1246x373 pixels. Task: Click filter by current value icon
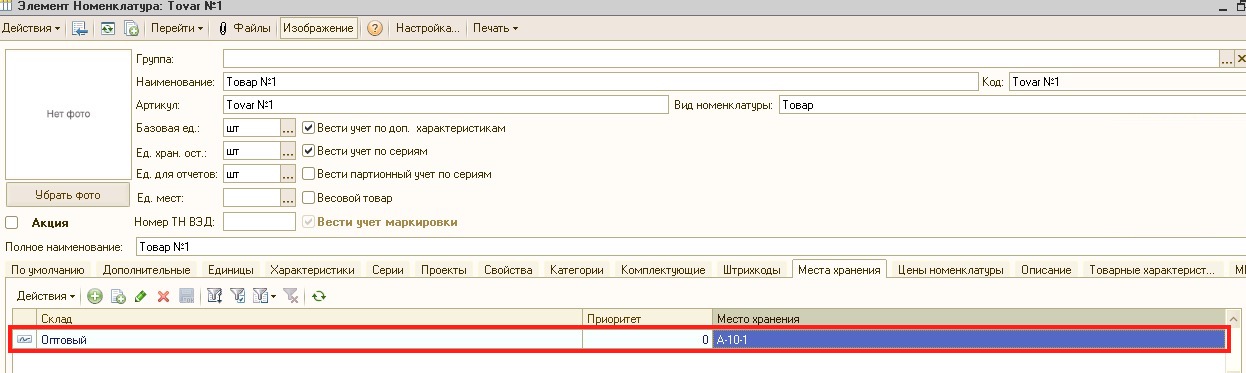(x=238, y=296)
